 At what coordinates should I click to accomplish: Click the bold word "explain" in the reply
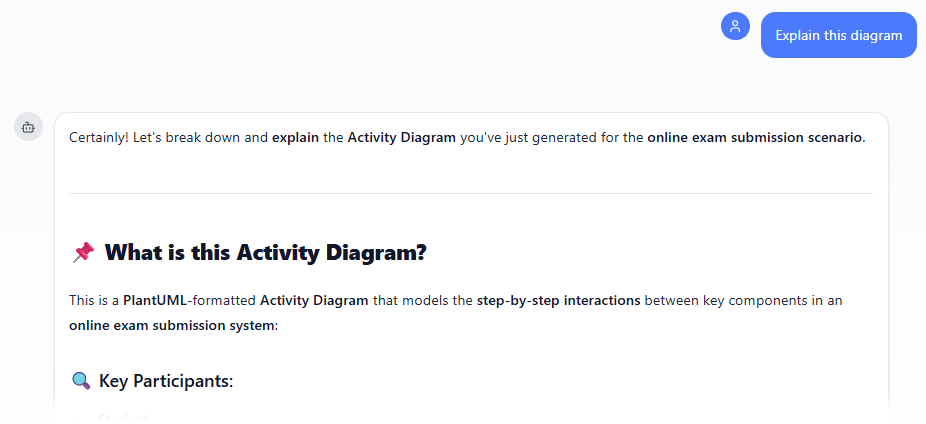[295, 137]
